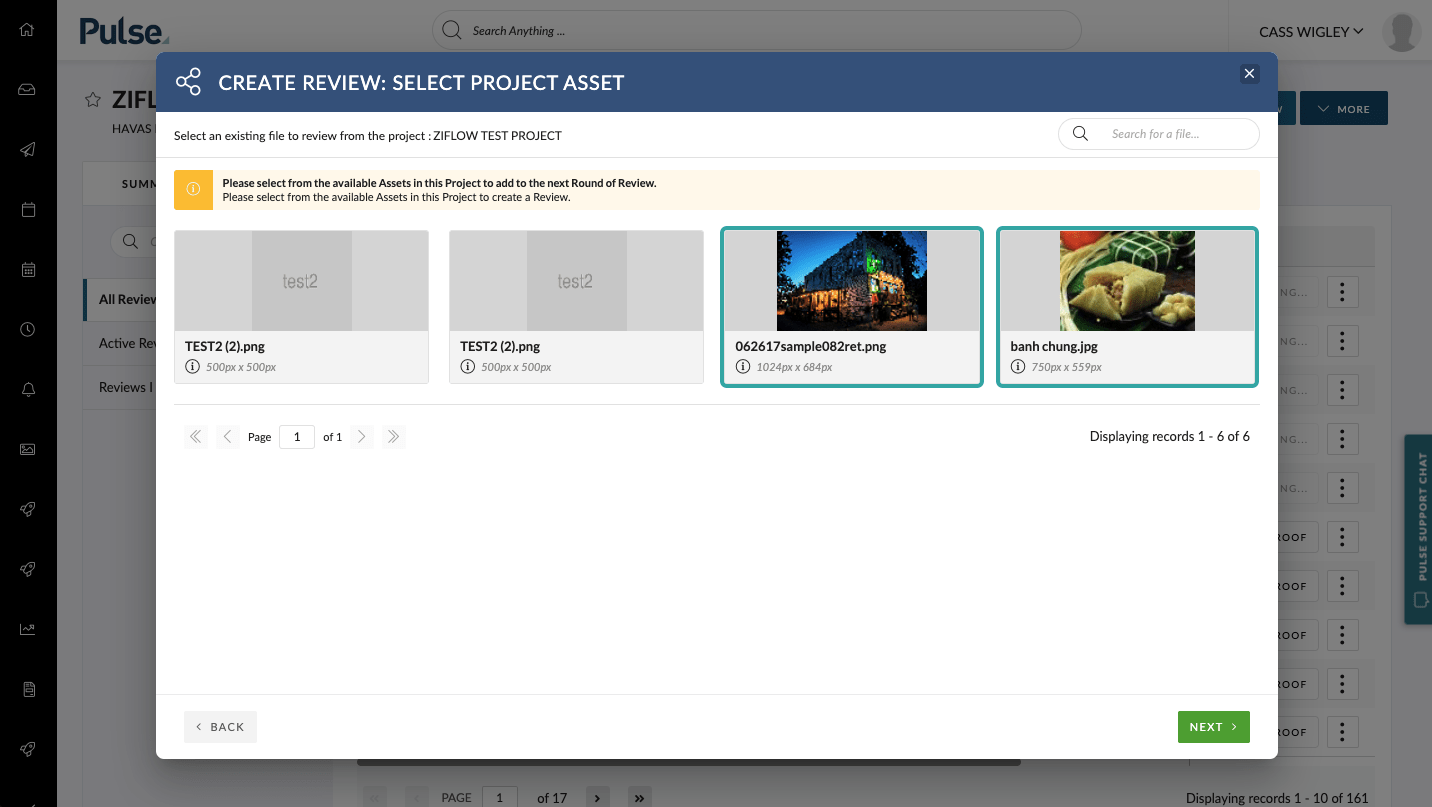Go to next page in dialog pager

[362, 437]
